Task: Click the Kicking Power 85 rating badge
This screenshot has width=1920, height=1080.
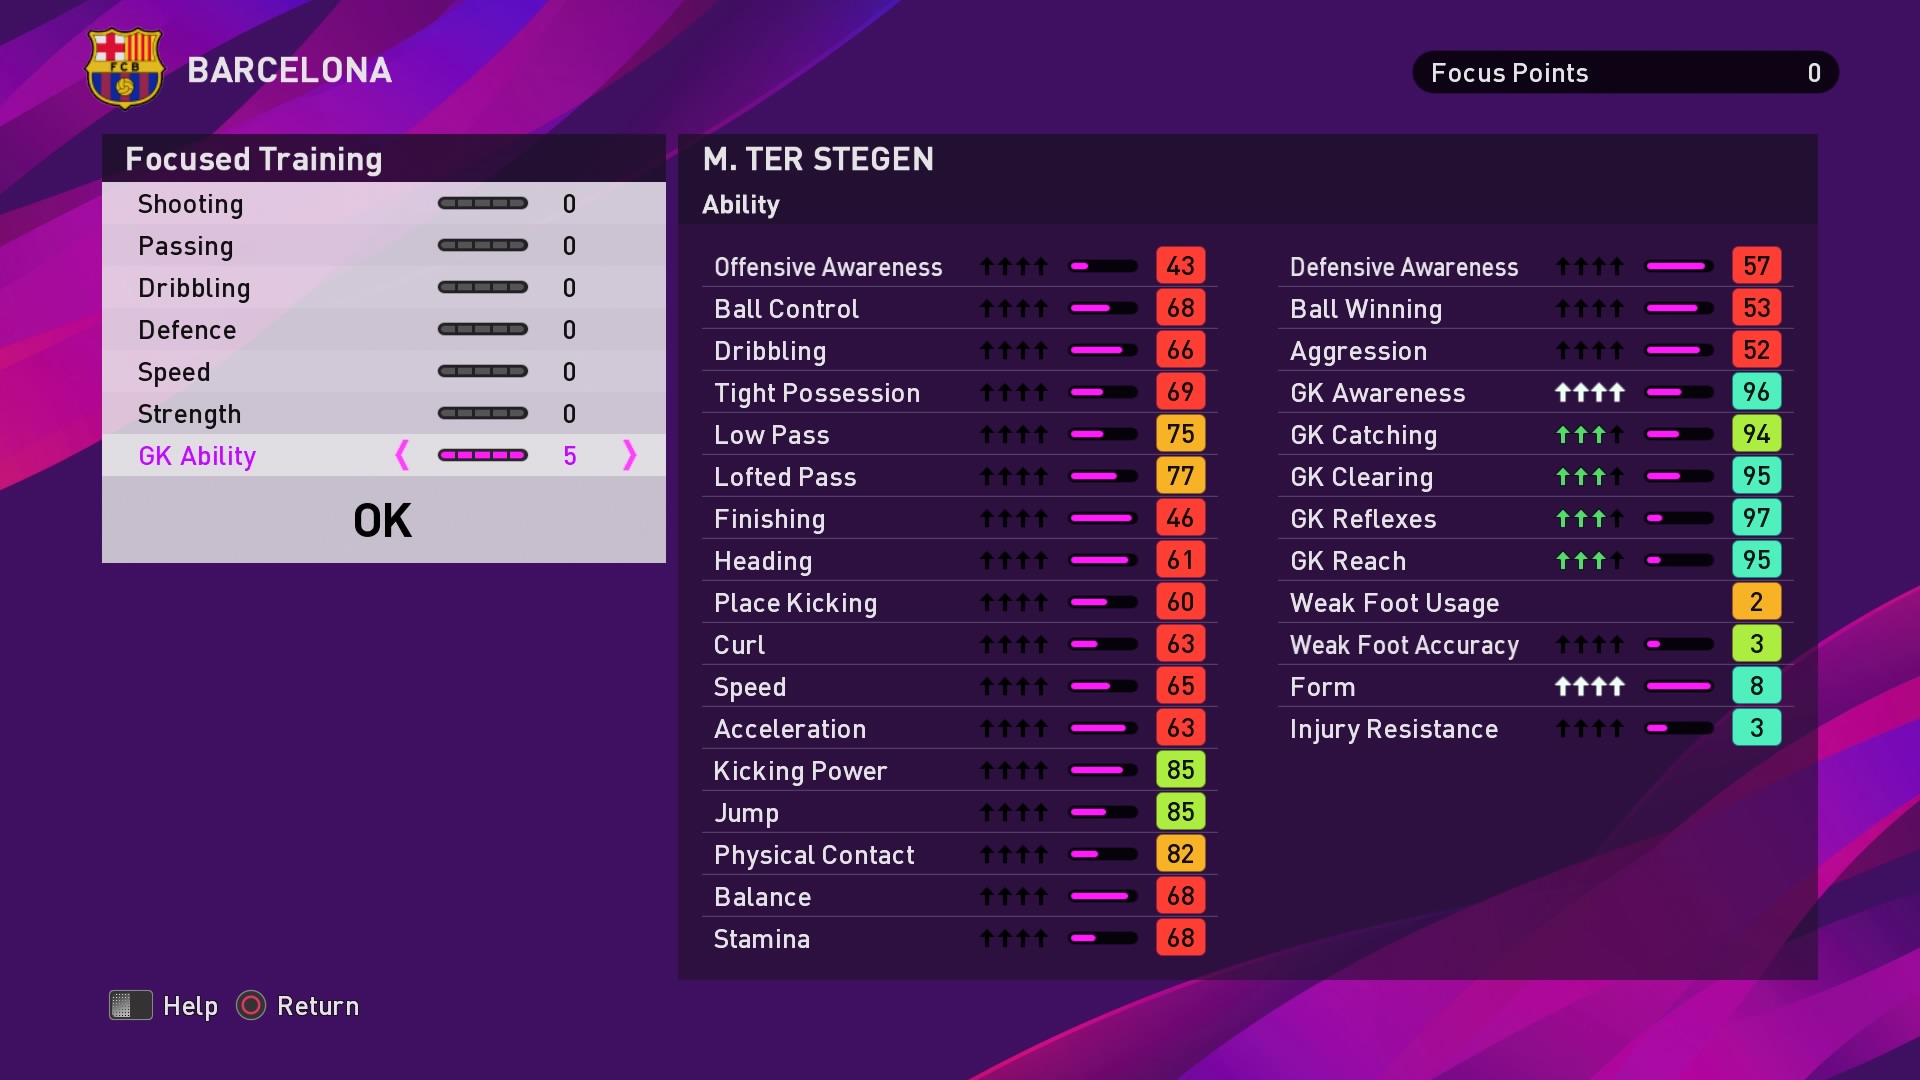Action: [1180, 770]
